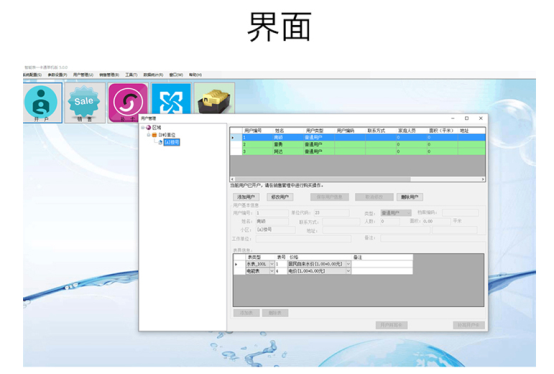This screenshot has width=554, height=374.
Task: Open the 工具 menu in menu bar
Action: pyautogui.click(x=131, y=75)
